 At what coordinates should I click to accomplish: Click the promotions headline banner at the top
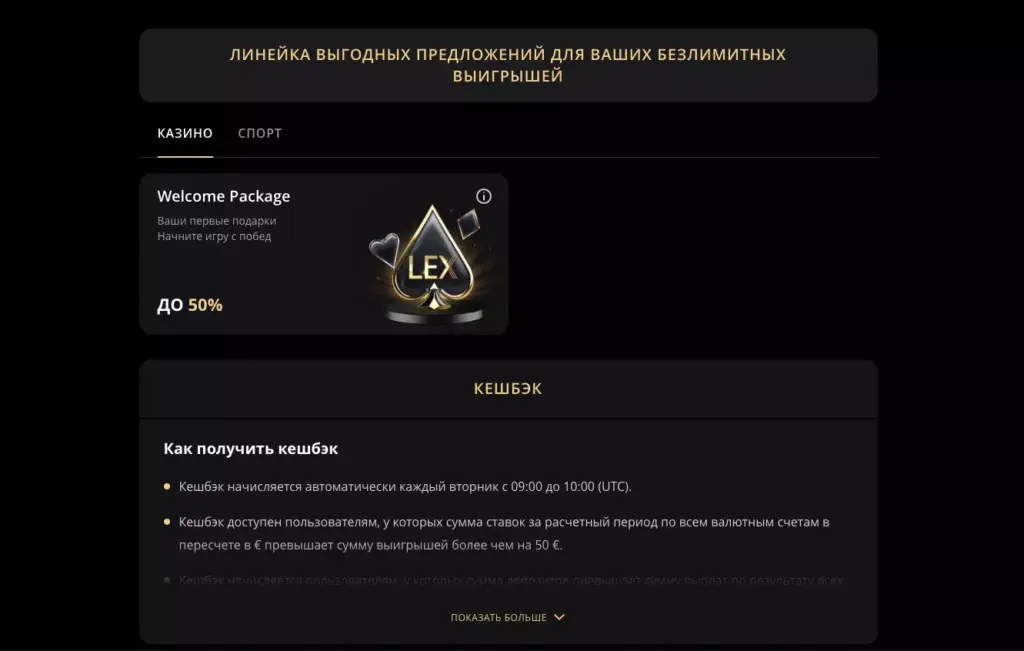point(509,65)
